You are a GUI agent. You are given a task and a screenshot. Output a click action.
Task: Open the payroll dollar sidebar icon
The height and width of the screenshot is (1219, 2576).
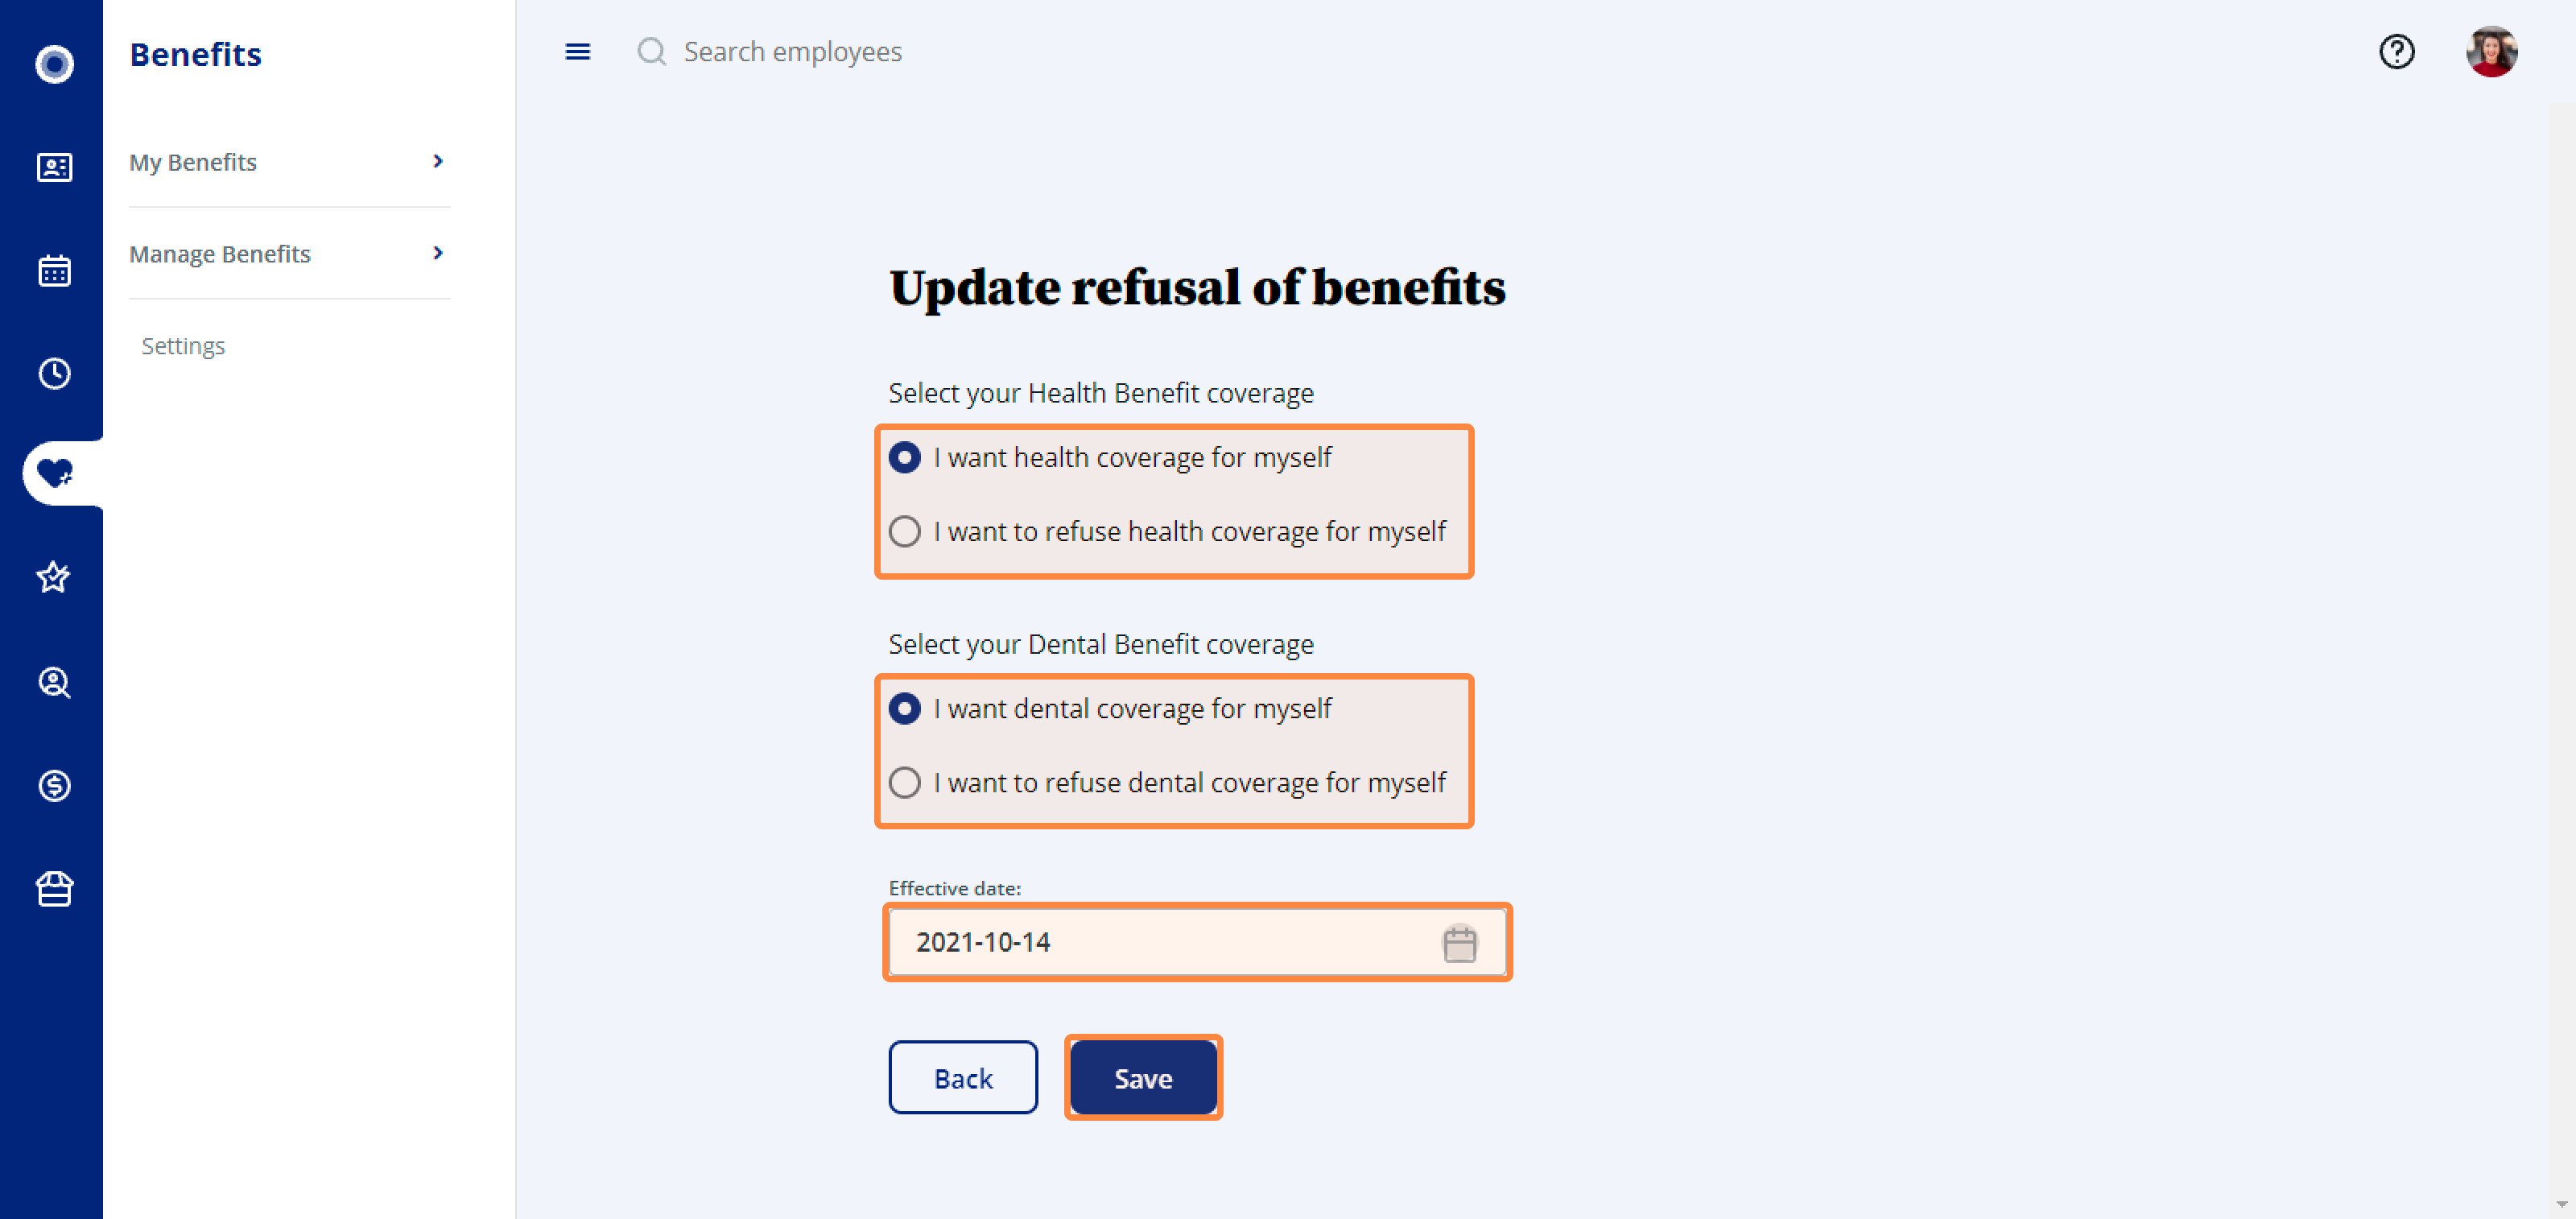tap(54, 785)
